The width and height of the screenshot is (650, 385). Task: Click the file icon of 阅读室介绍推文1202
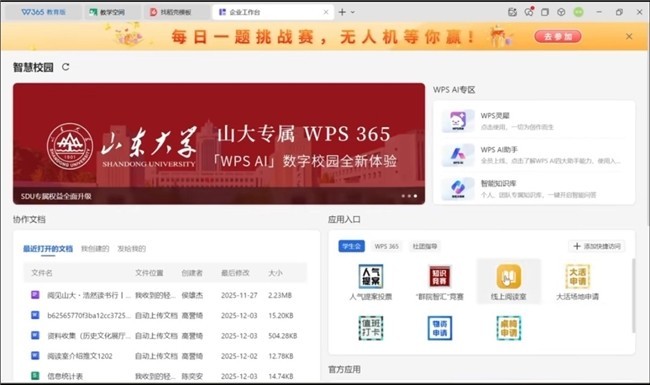[x=35, y=355]
